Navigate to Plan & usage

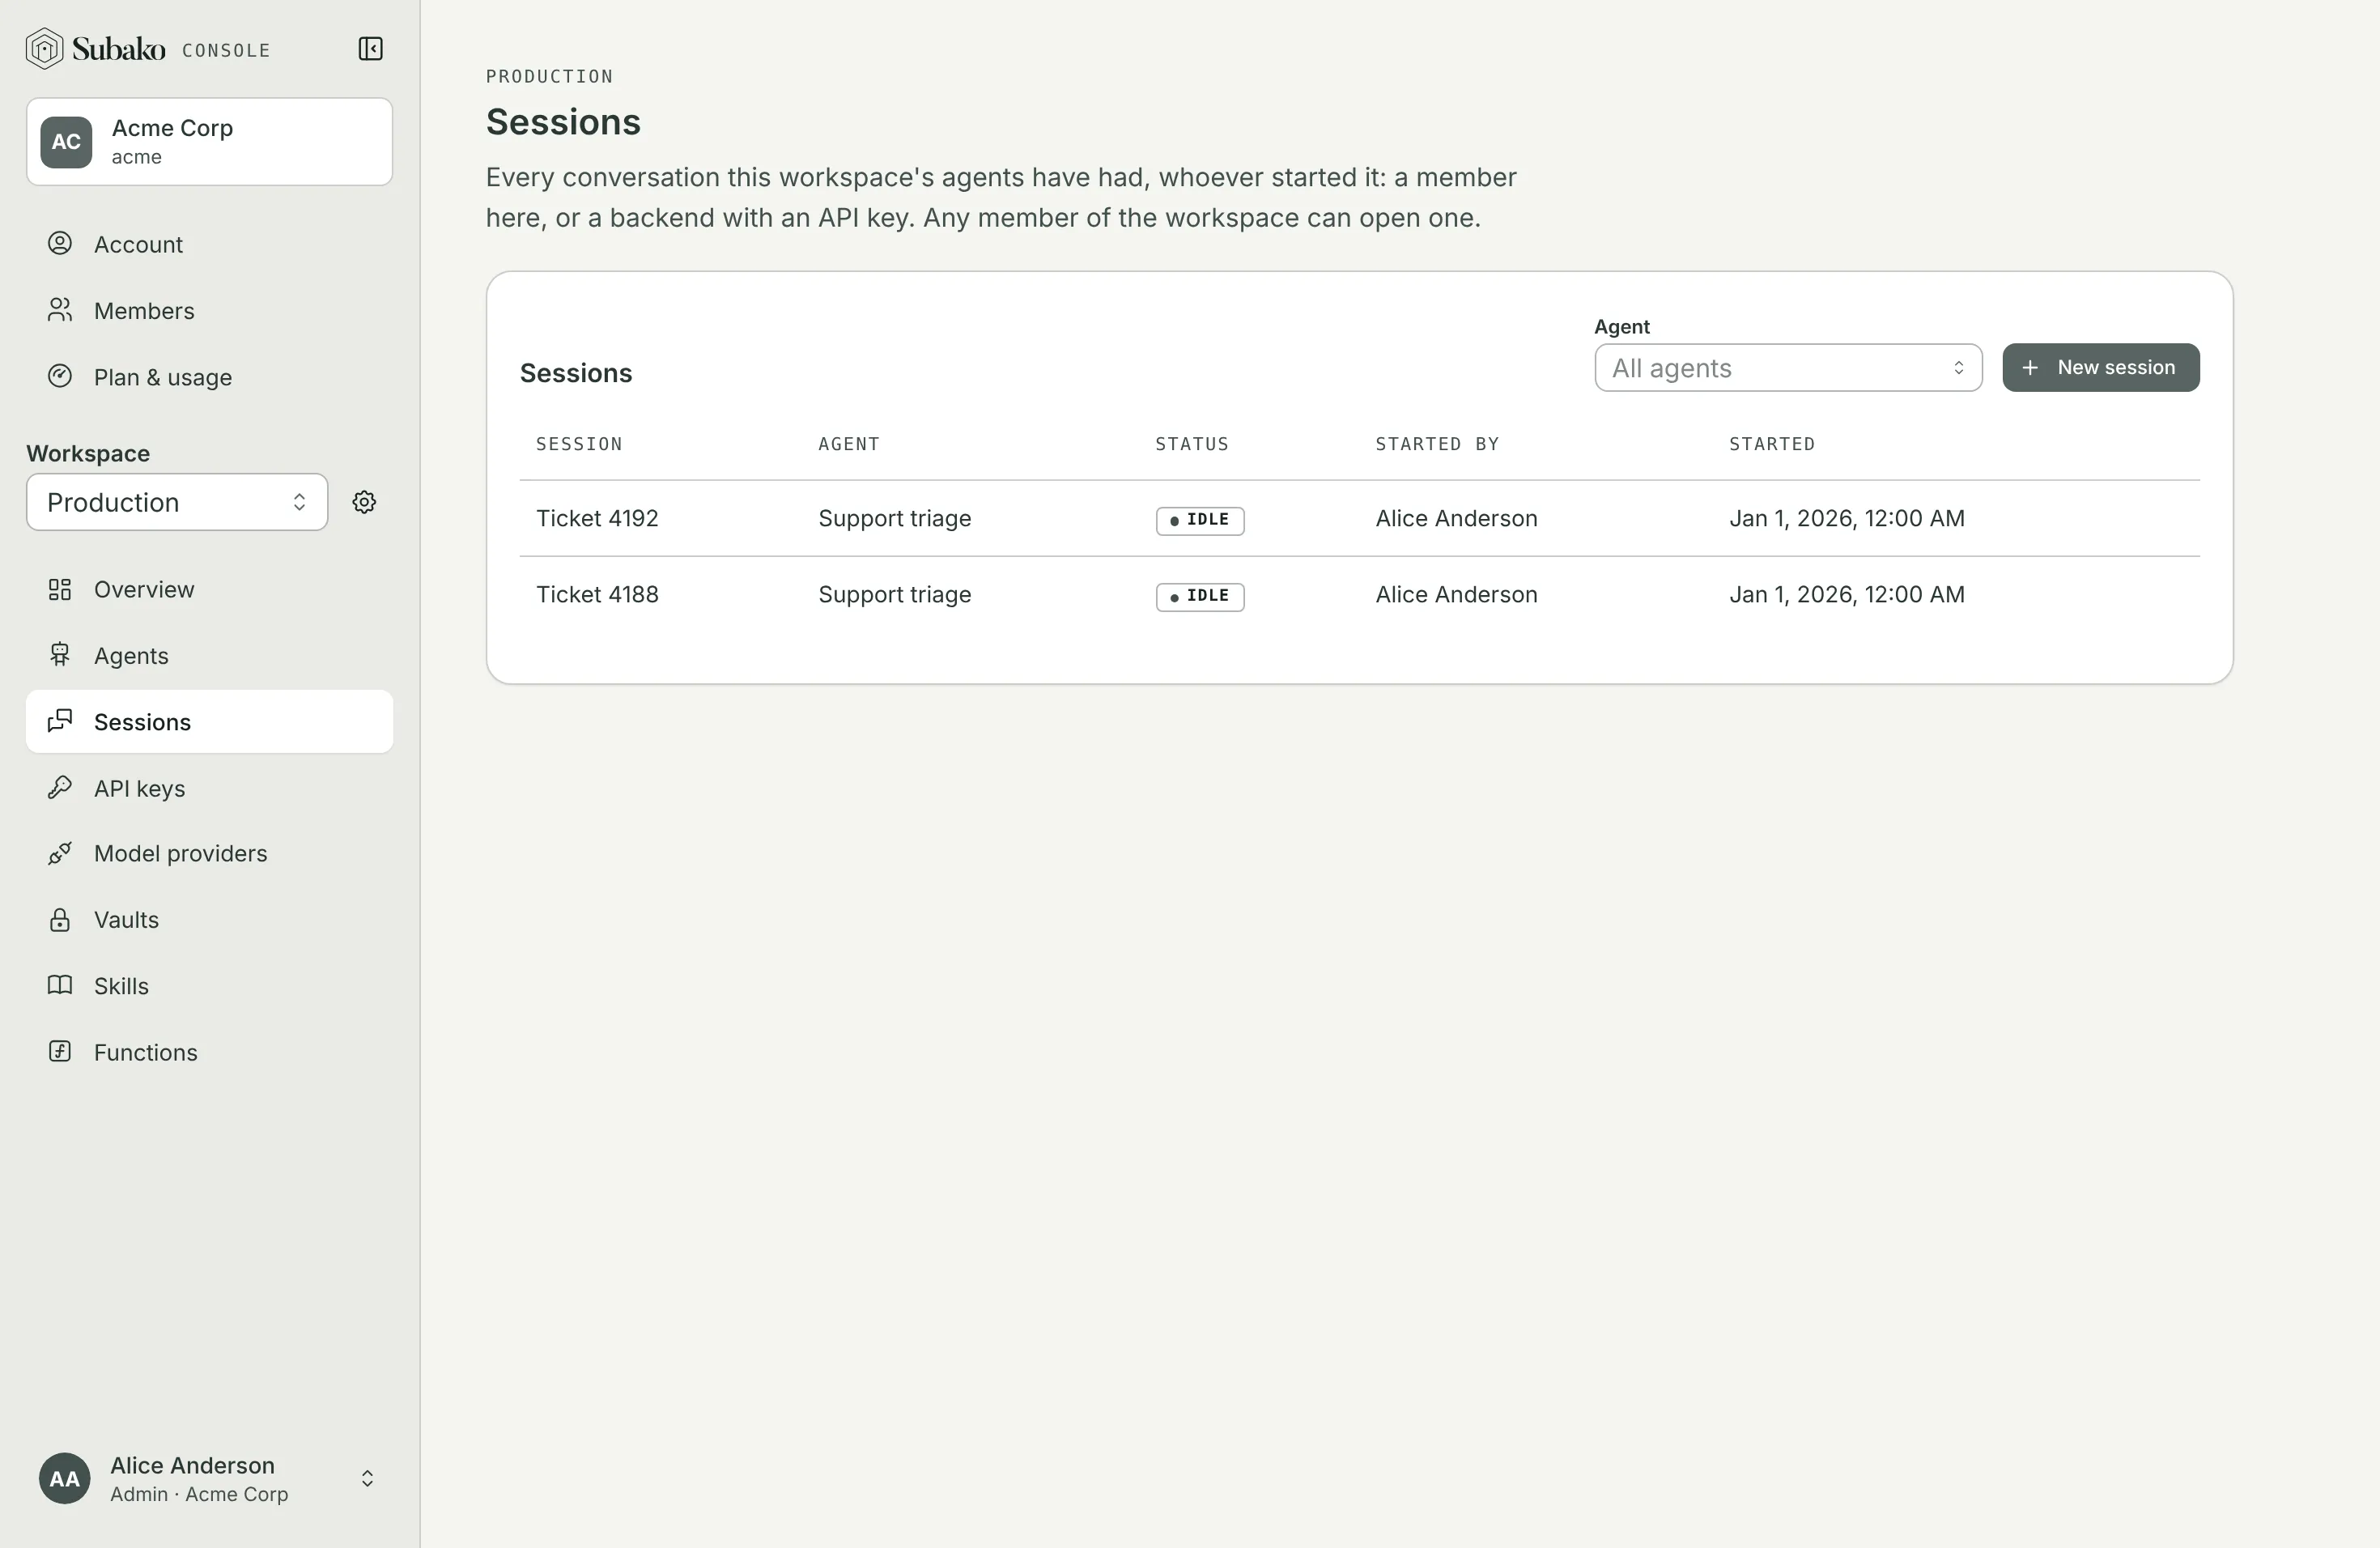(209, 377)
